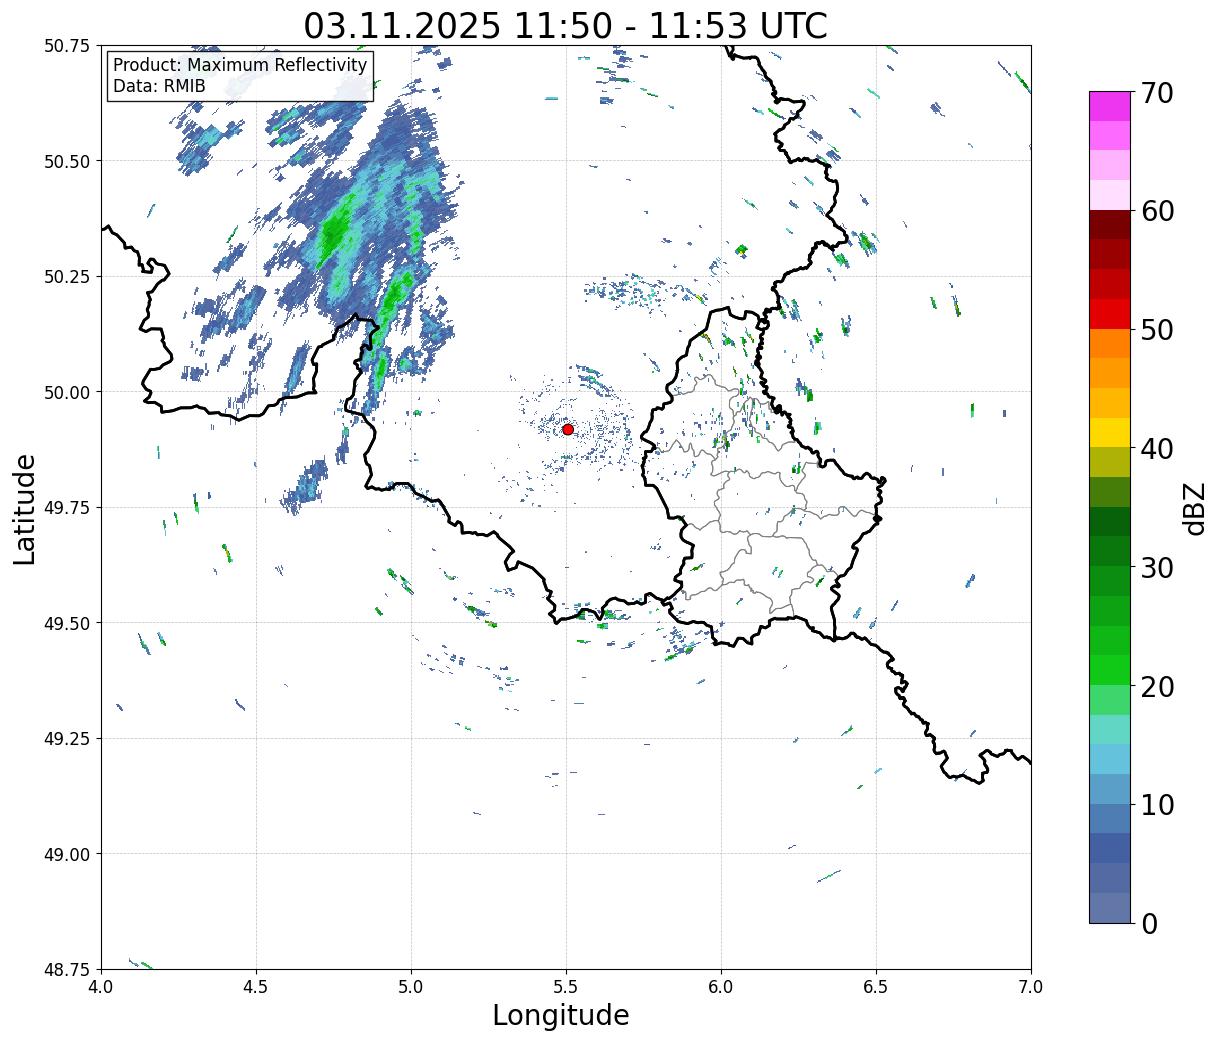The image size is (1219, 1040).
Task: Click the colorbar tick label 10
Action: [1157, 804]
